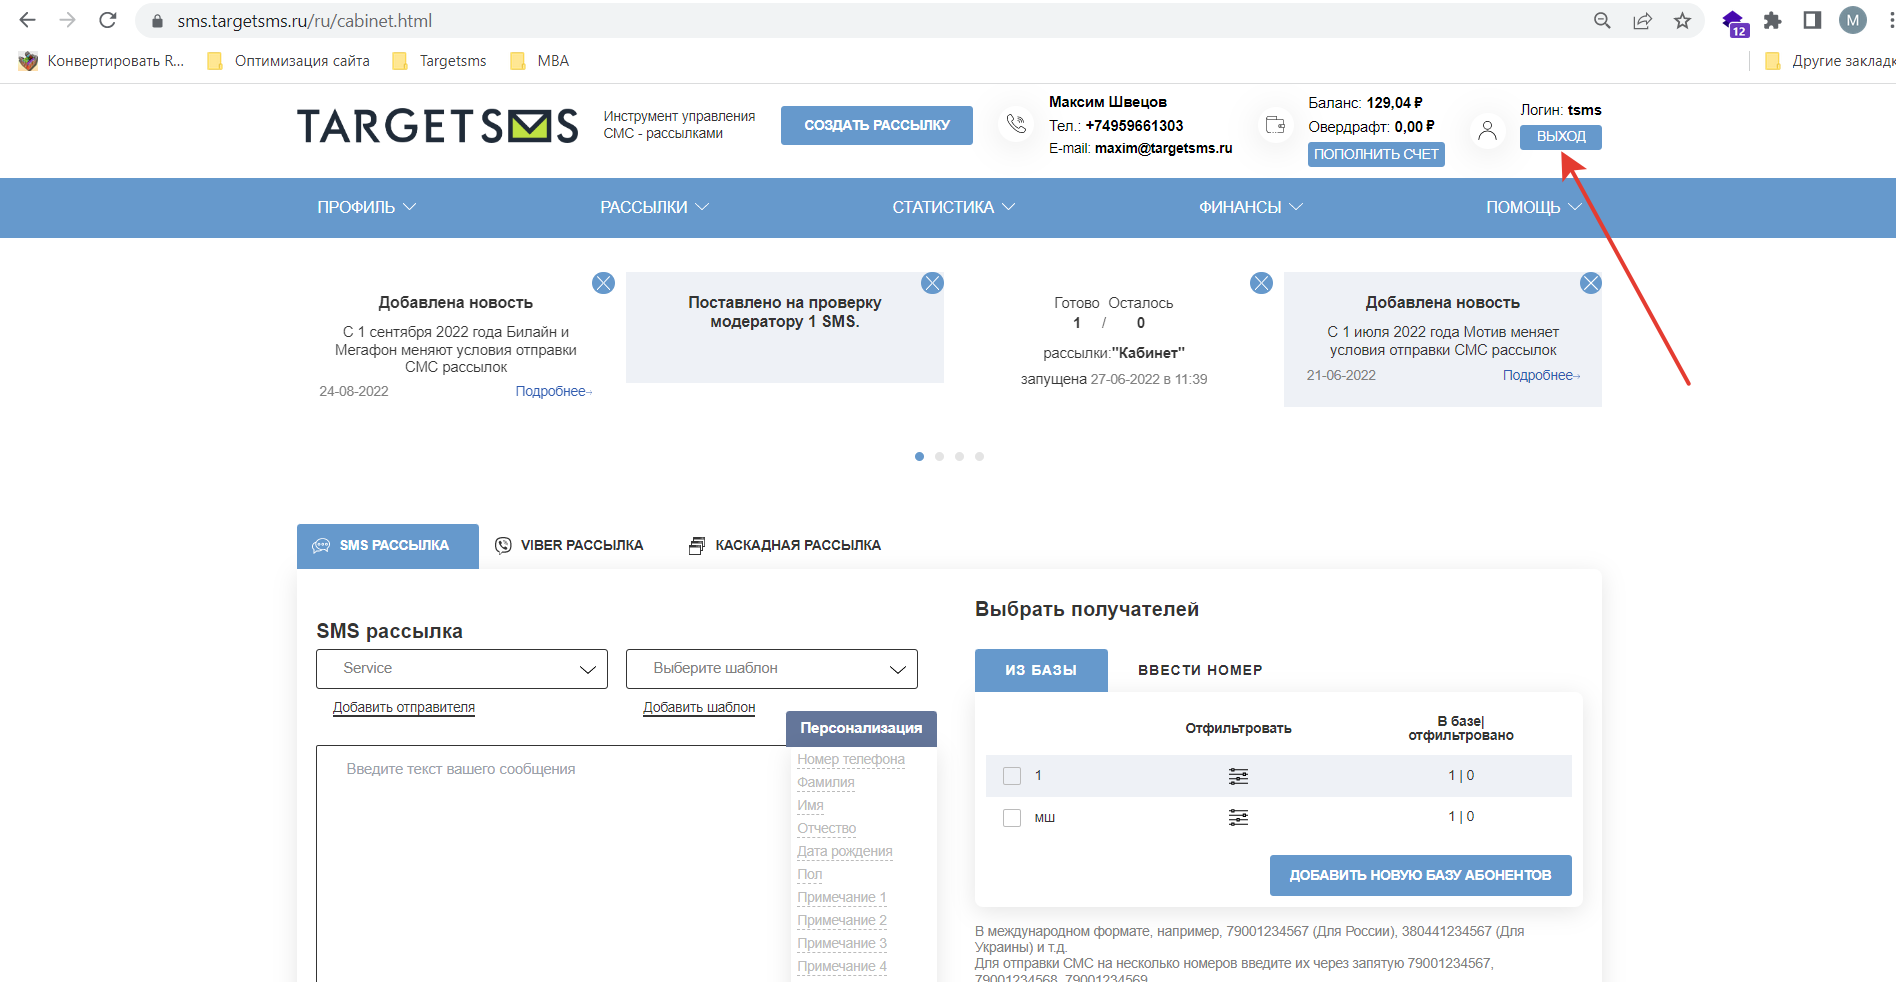Click ПОПОЛНИТЬ СЧЕТ button
The image size is (1896, 982).
pyautogui.click(x=1376, y=154)
